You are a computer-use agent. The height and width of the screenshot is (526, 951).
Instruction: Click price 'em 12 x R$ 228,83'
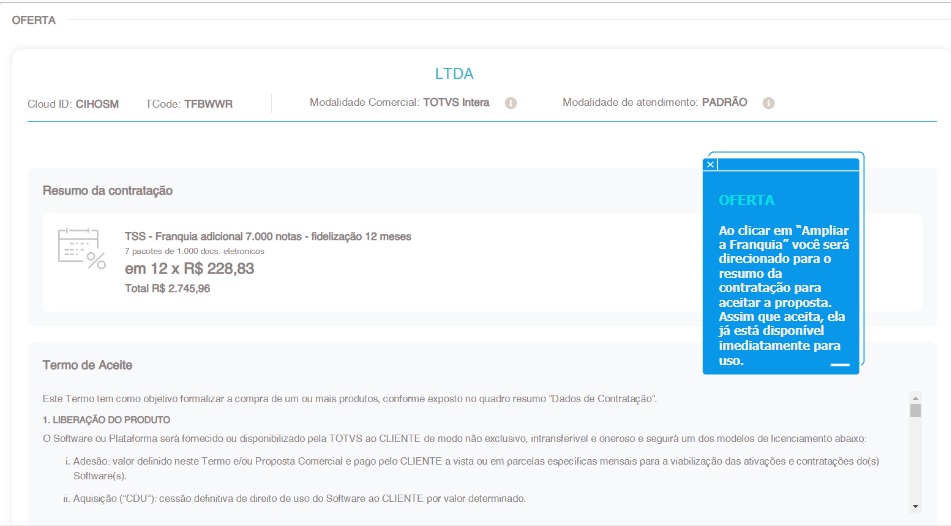[x=189, y=269]
